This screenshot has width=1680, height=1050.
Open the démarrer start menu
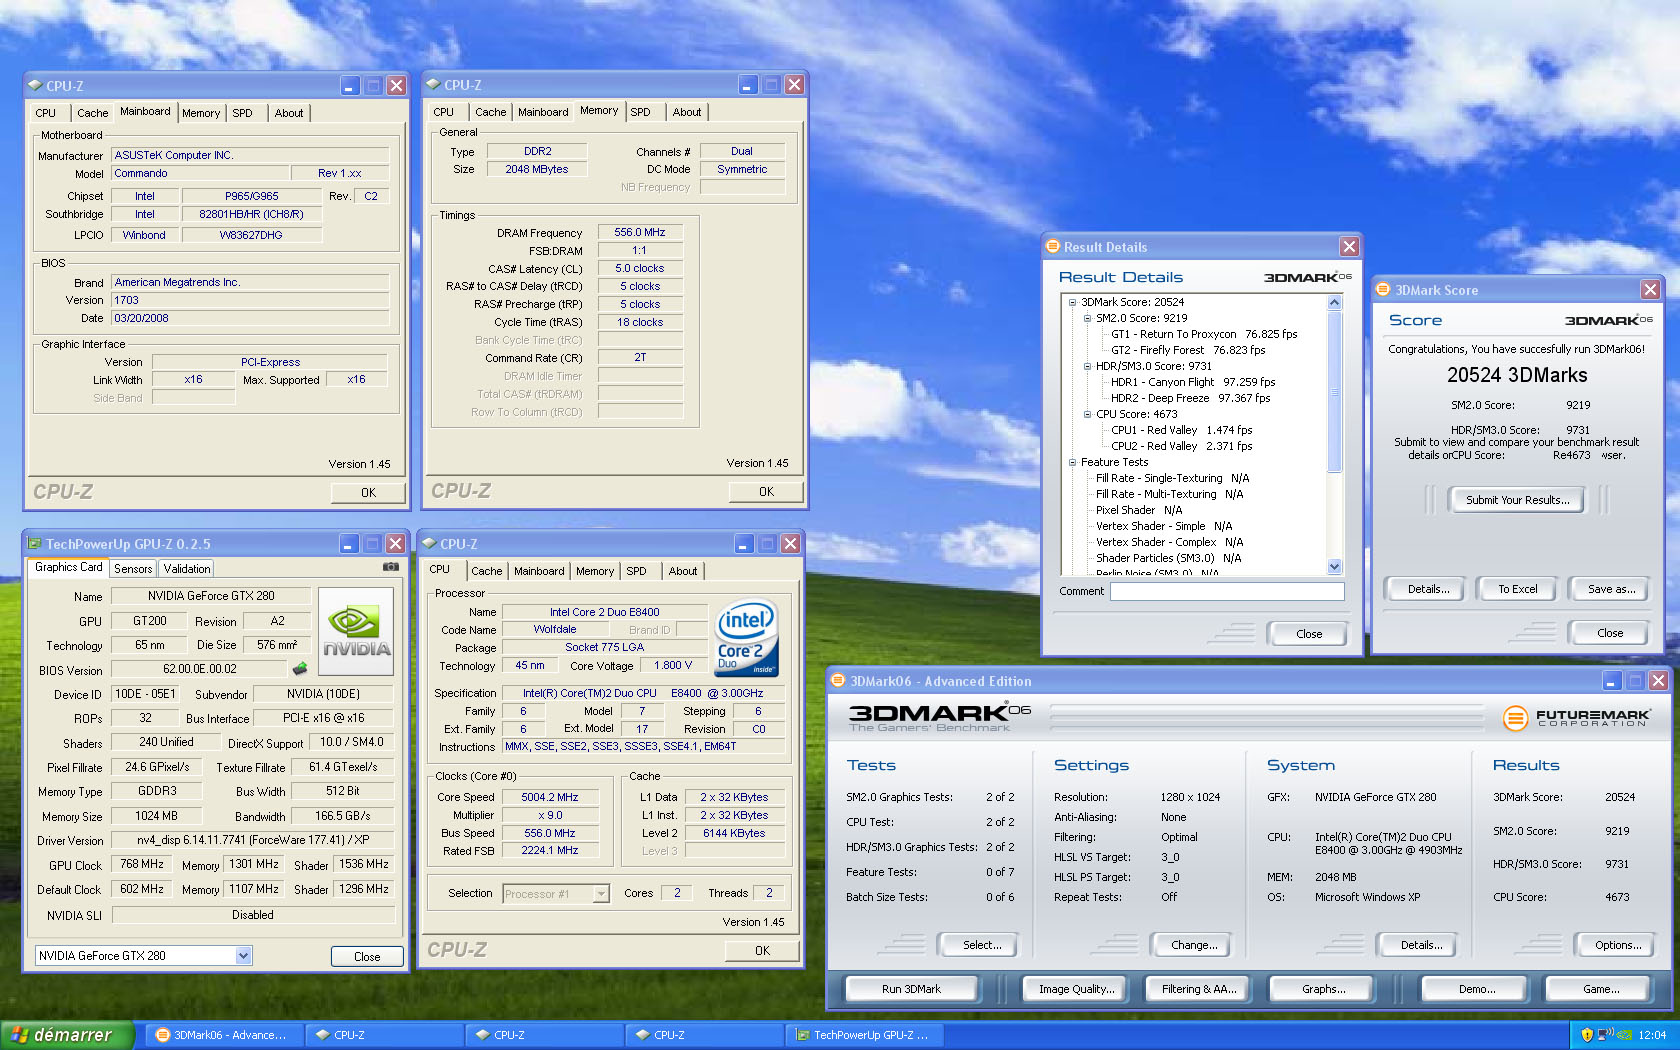point(66,1035)
